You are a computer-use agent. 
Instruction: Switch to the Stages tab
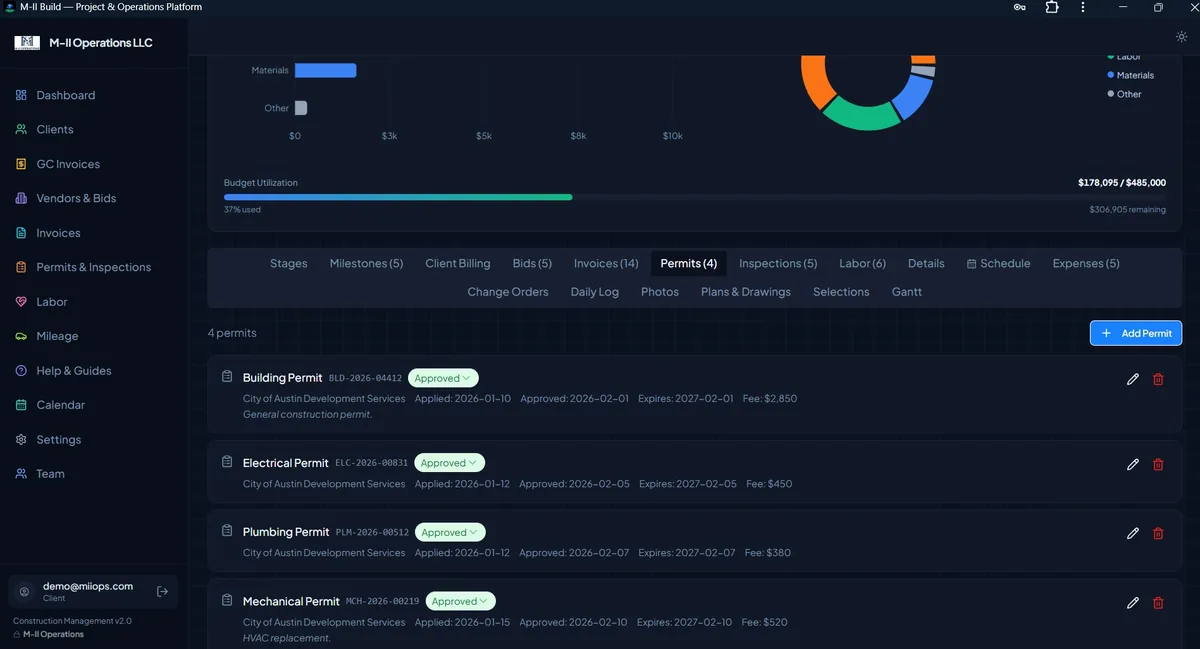point(289,263)
